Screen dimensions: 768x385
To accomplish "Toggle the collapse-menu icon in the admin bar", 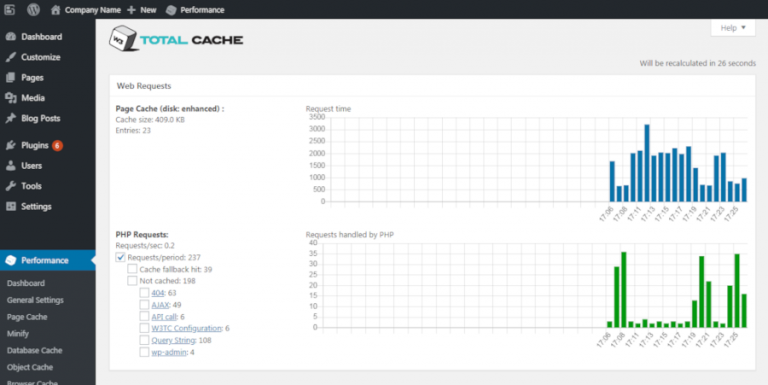I will pyautogui.click(x=9, y=9).
